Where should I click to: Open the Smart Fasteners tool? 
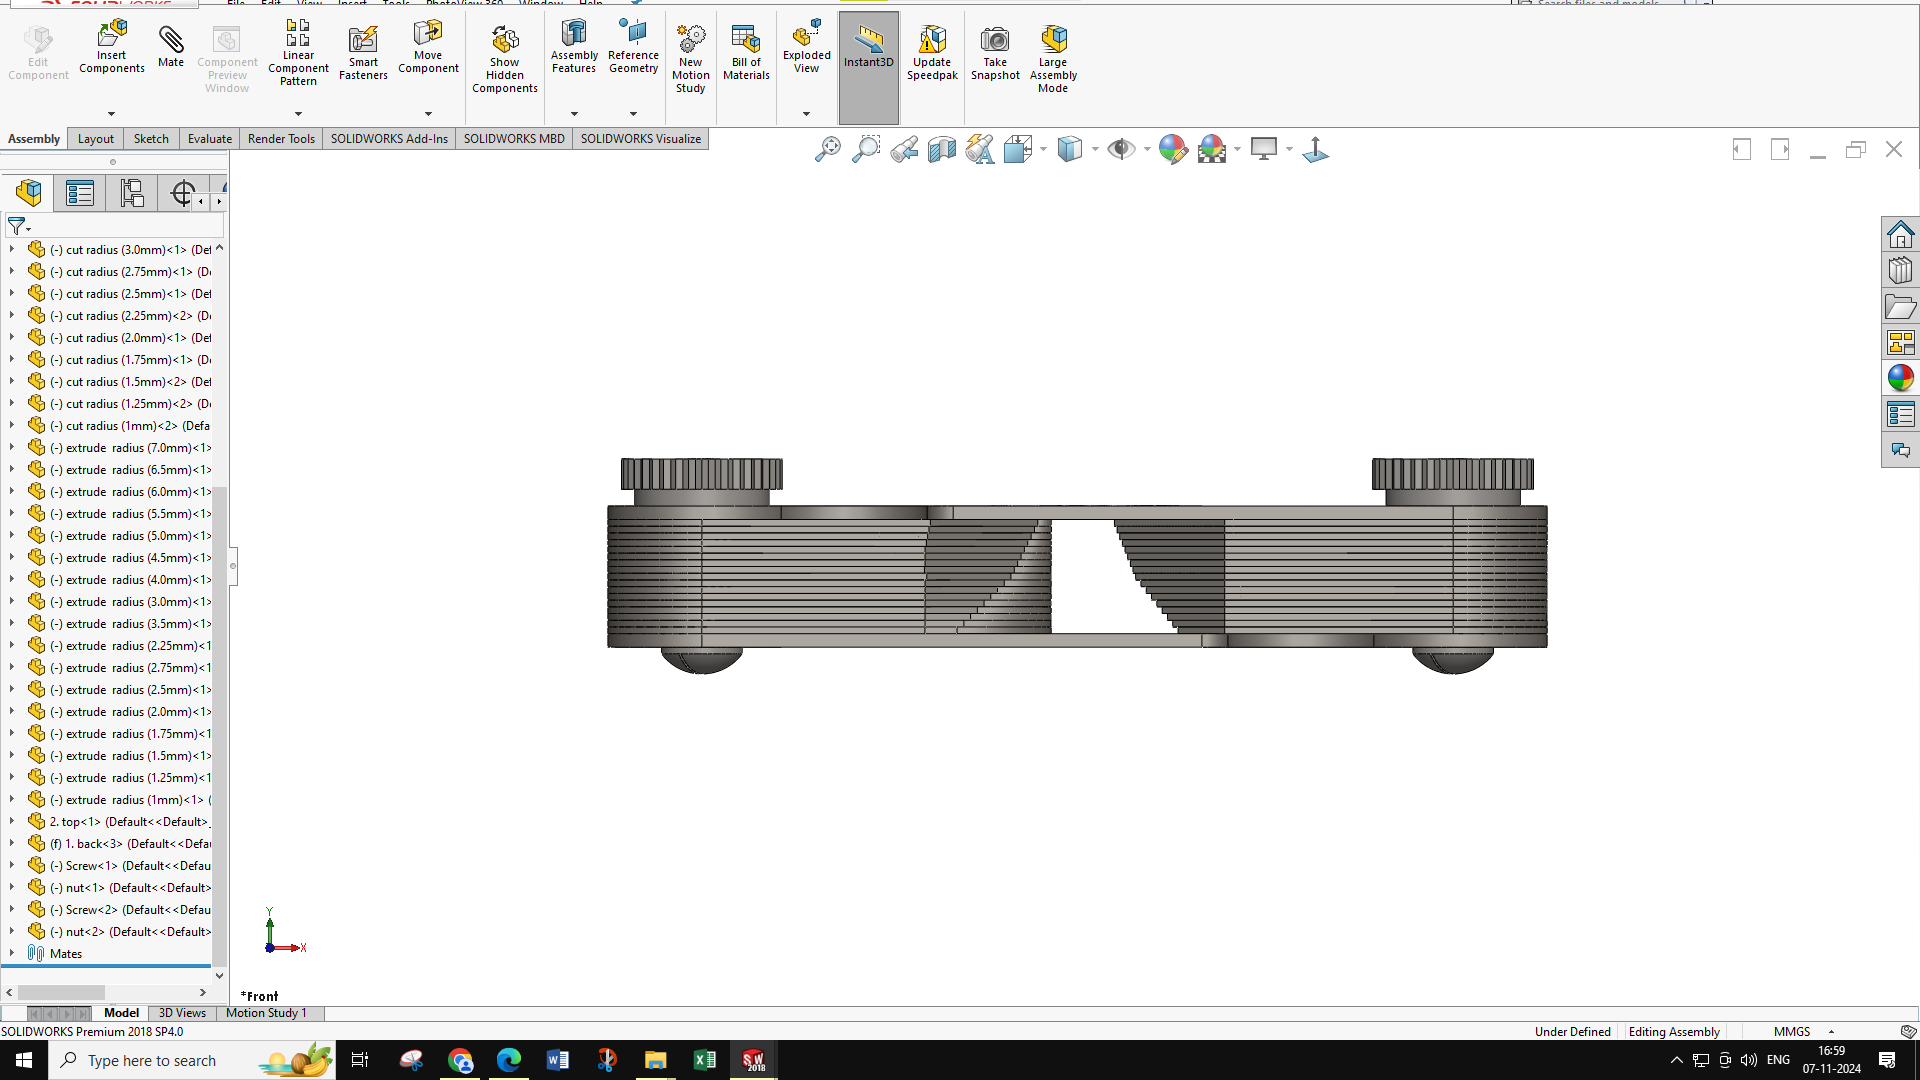[x=363, y=53]
